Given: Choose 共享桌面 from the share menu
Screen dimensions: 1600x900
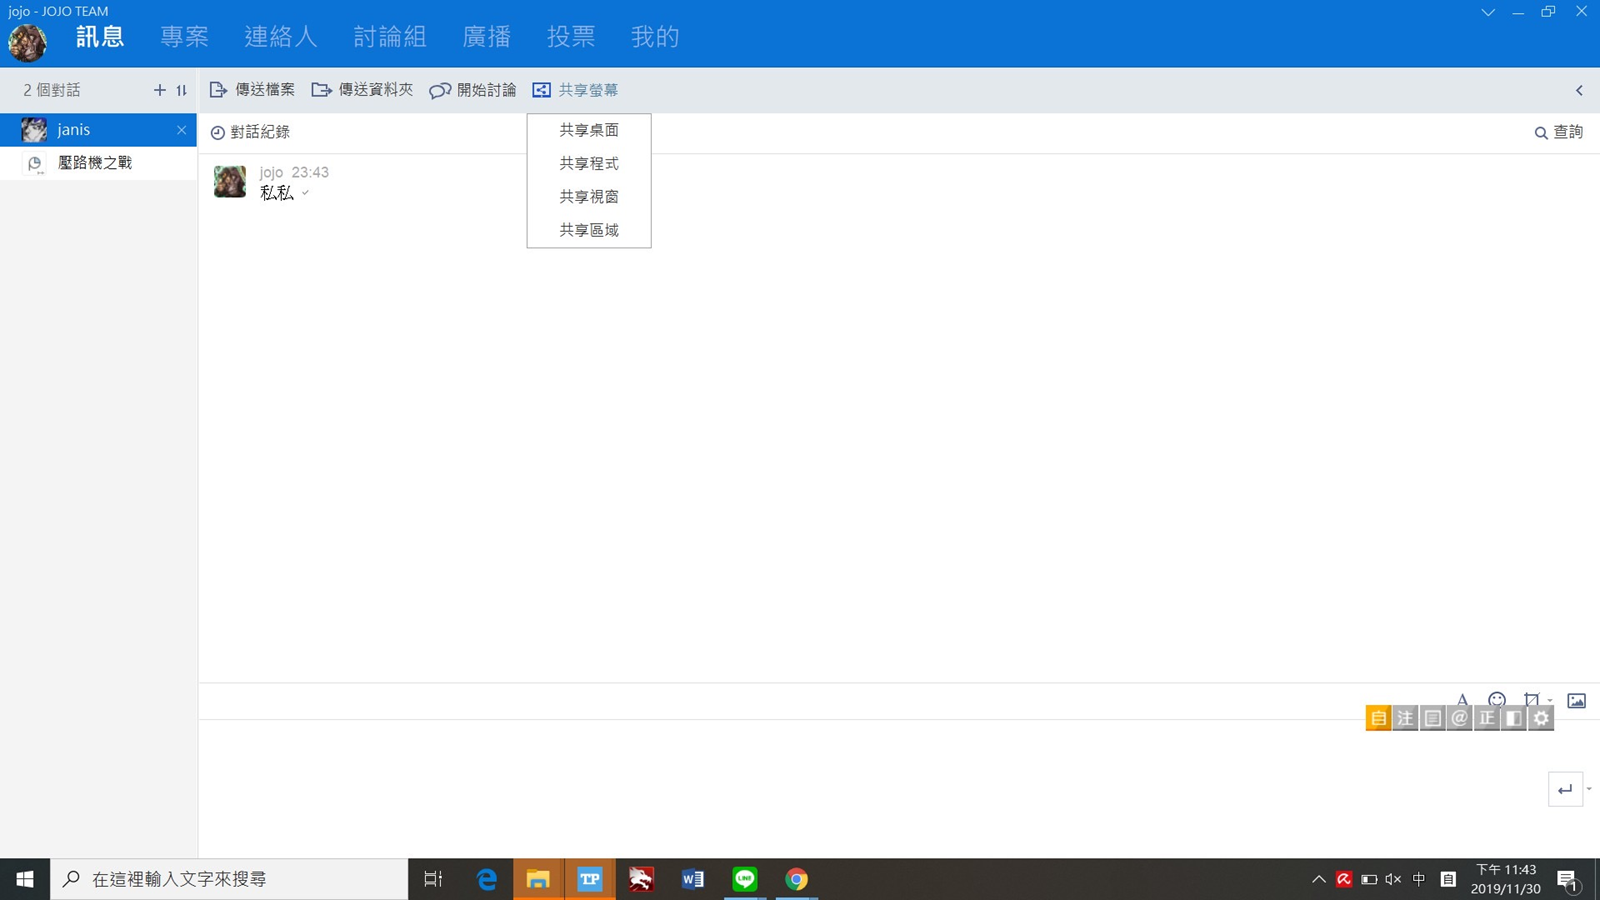Looking at the screenshot, I should click(x=589, y=130).
